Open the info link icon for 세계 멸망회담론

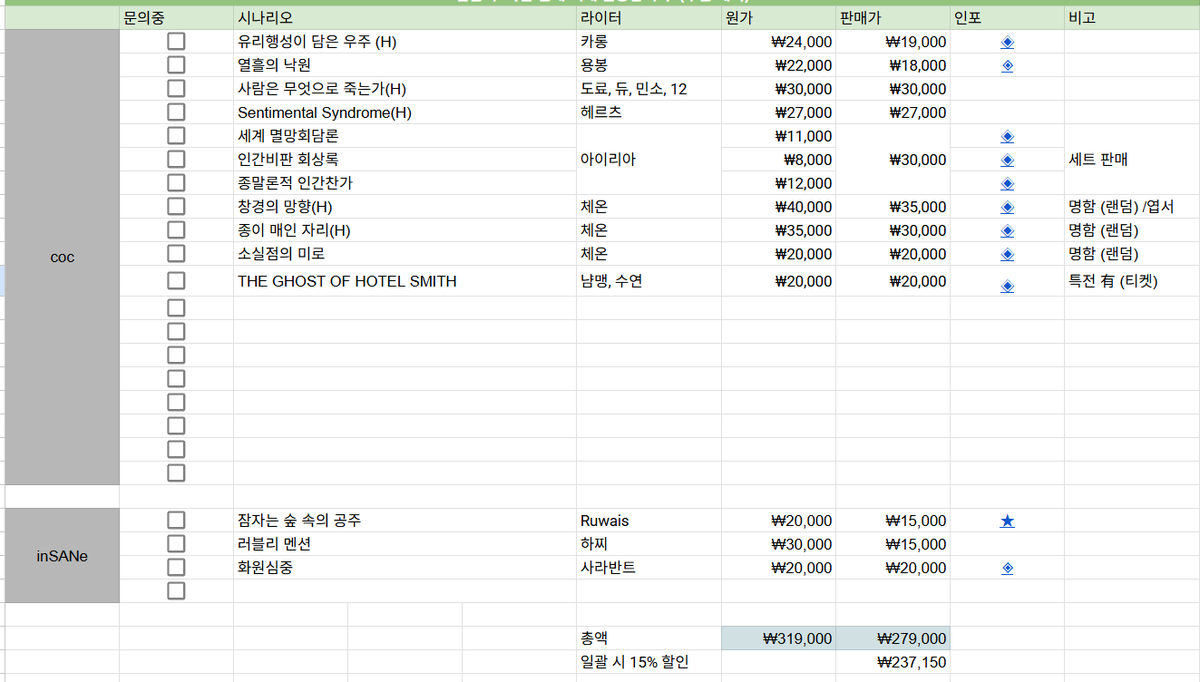pos(1007,137)
